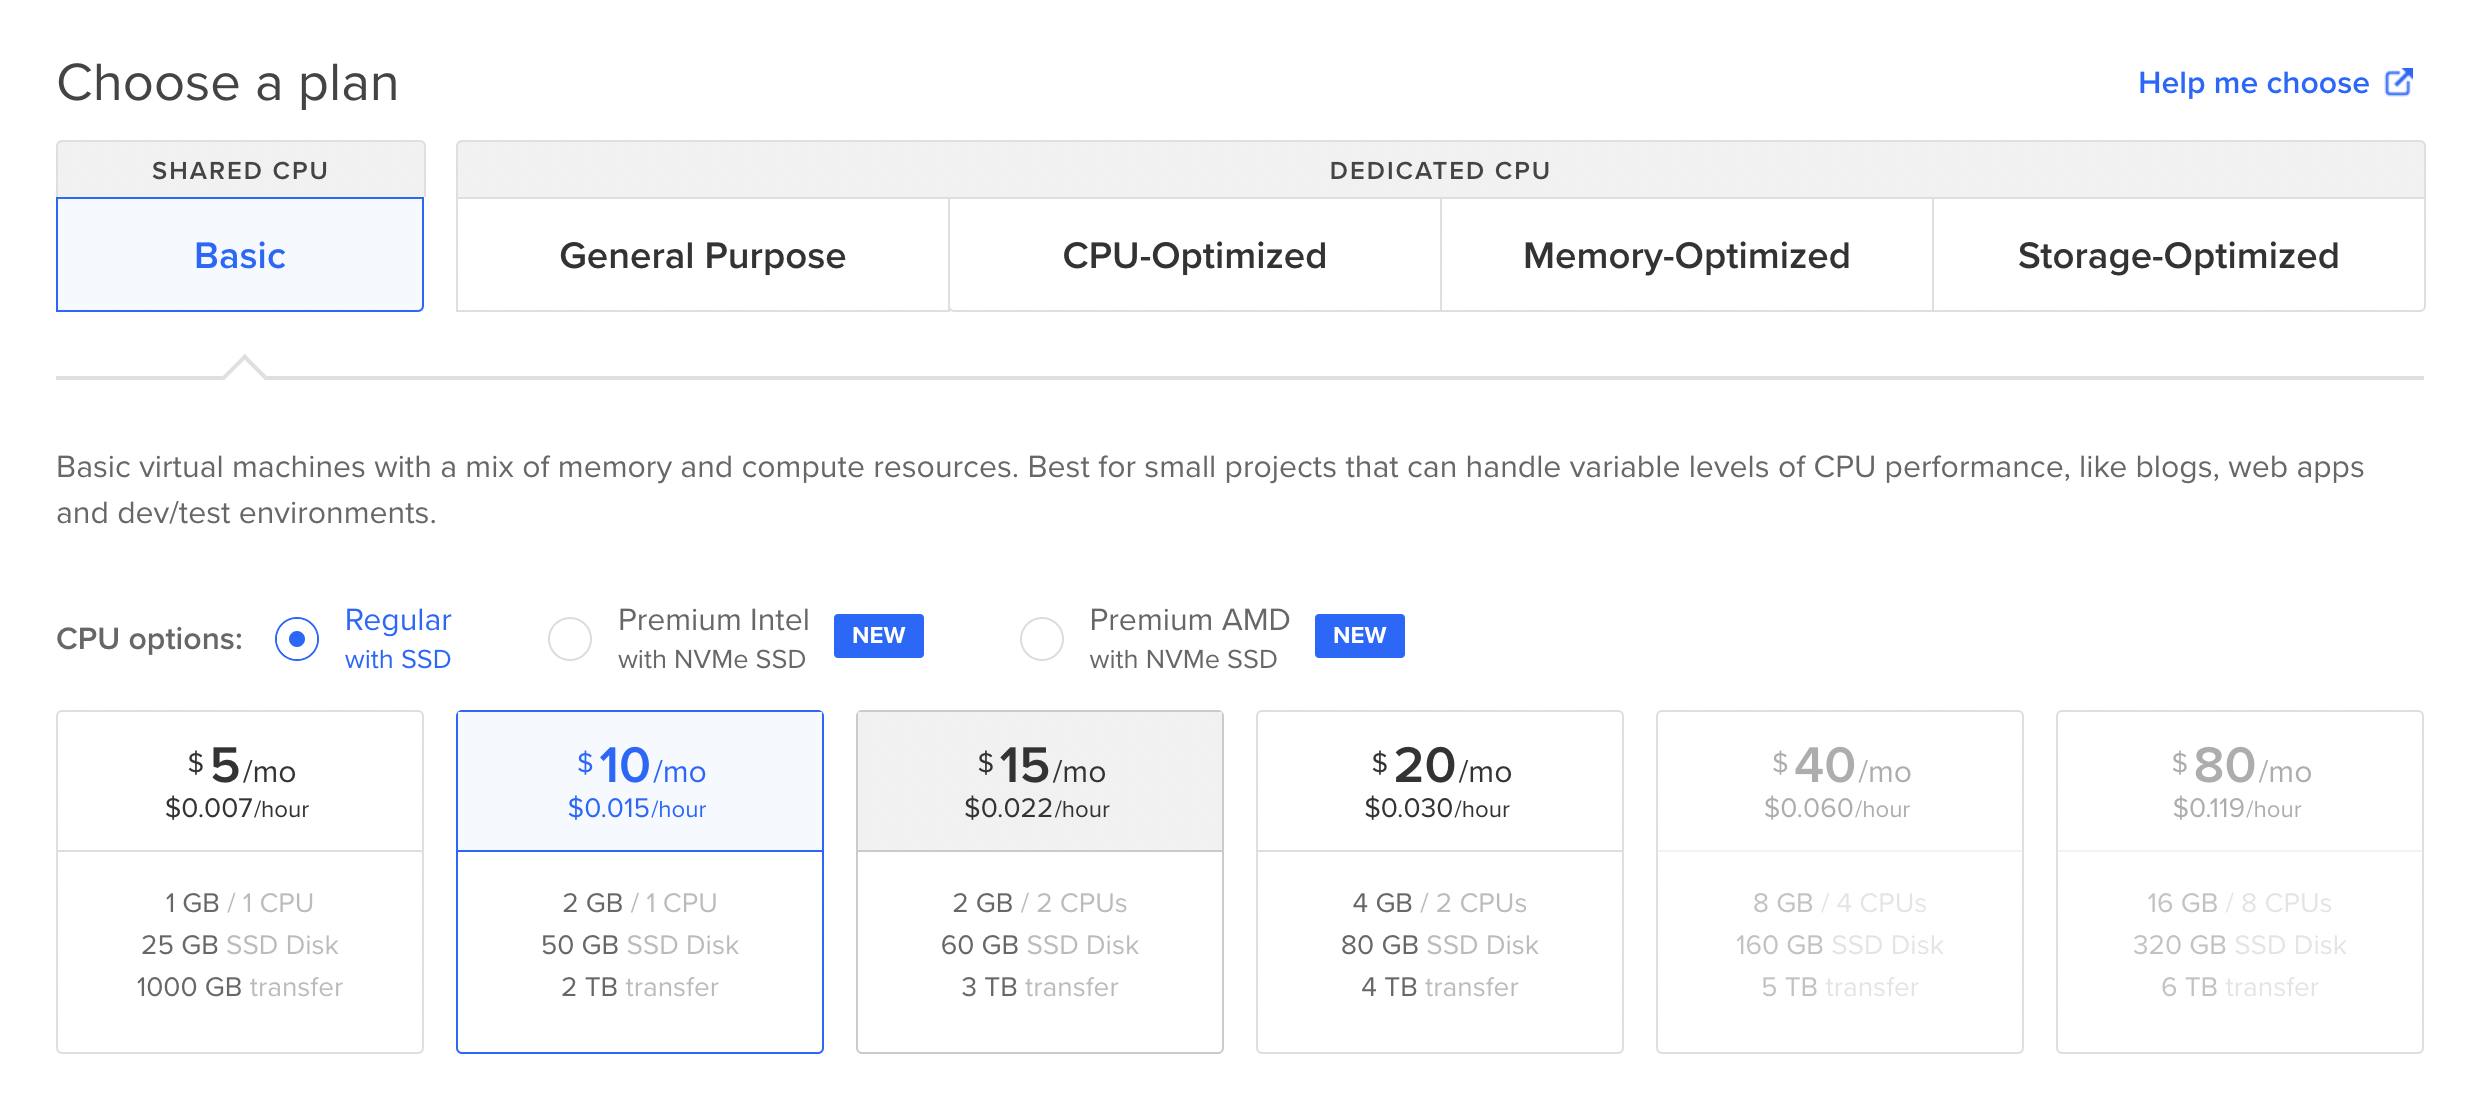Click the Regular with SSD label text
The height and width of the screenshot is (1116, 2476).
[398, 639]
